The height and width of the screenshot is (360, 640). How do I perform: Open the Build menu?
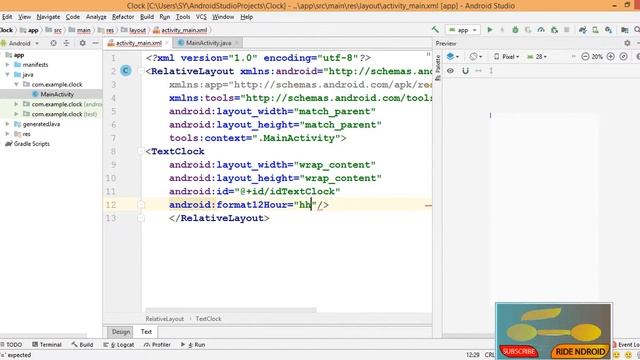pyautogui.click(x=147, y=17)
